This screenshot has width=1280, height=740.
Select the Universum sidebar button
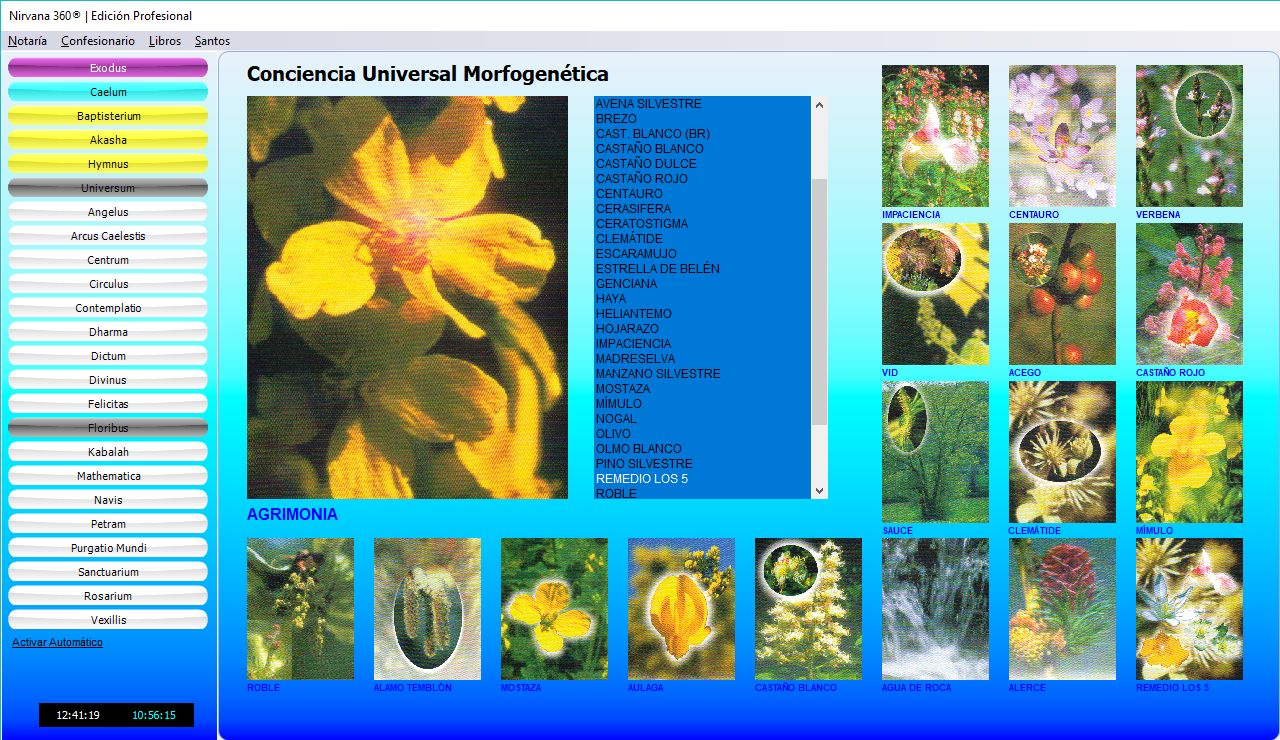coord(108,188)
